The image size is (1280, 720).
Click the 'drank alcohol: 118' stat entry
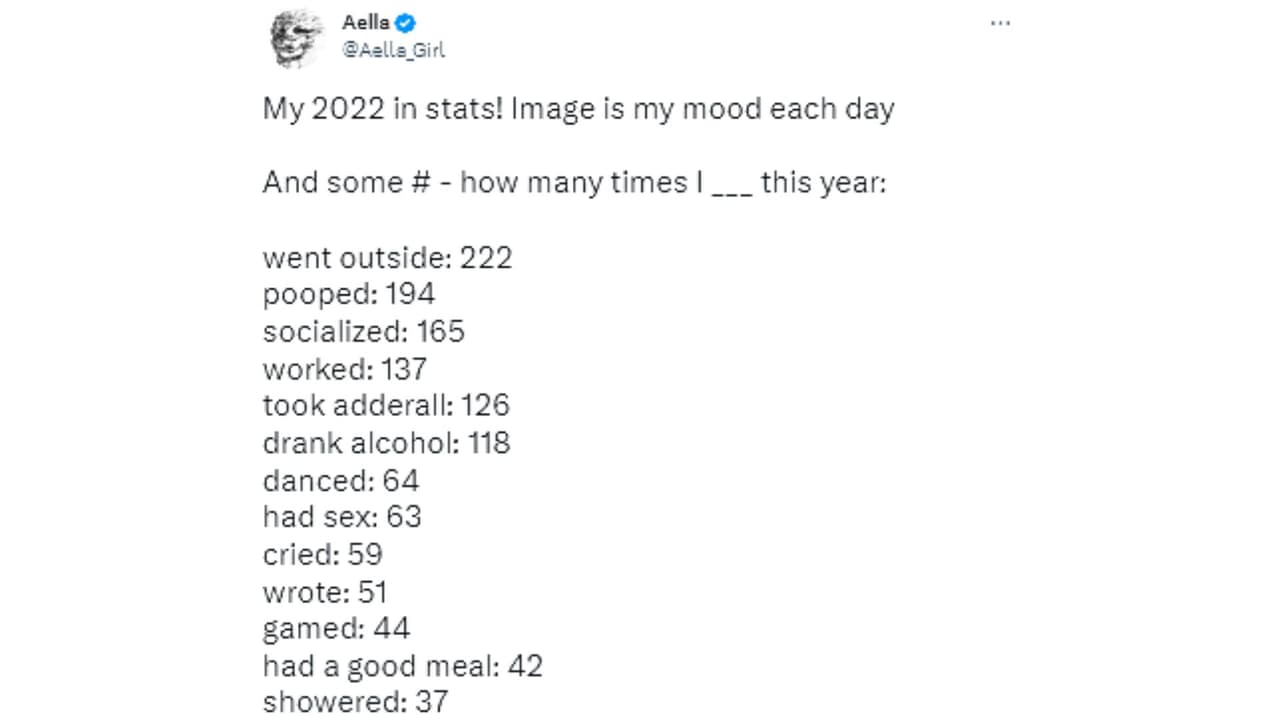point(386,443)
